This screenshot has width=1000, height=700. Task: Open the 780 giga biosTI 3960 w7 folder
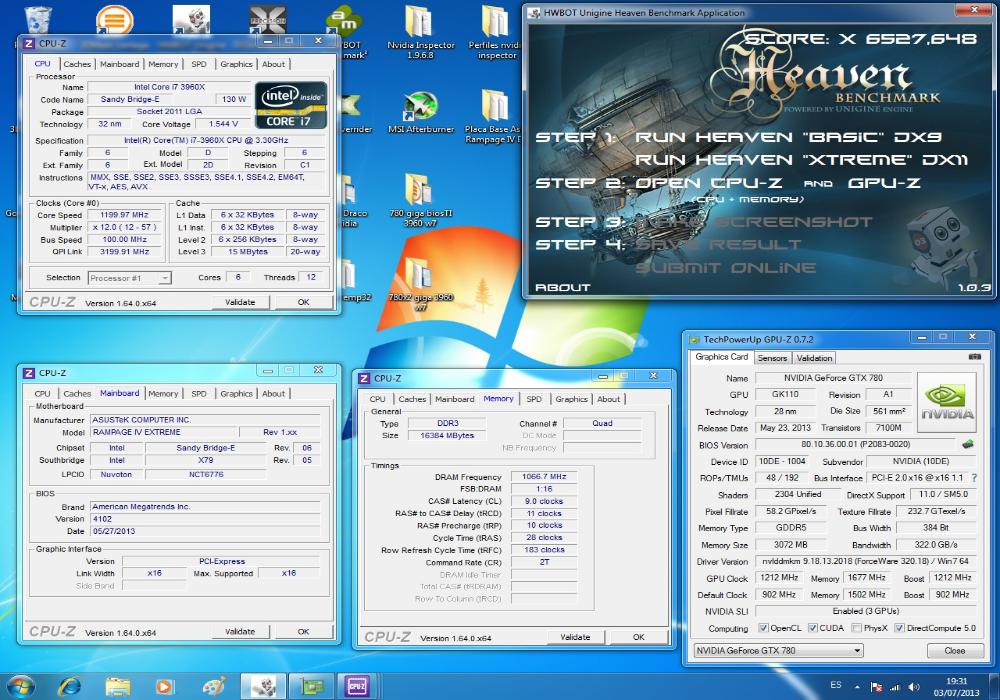pyautogui.click(x=420, y=200)
